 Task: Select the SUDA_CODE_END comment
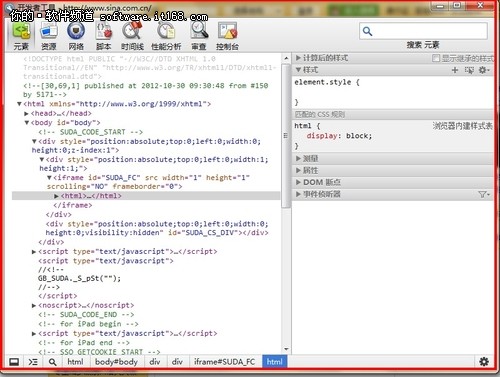(86, 315)
